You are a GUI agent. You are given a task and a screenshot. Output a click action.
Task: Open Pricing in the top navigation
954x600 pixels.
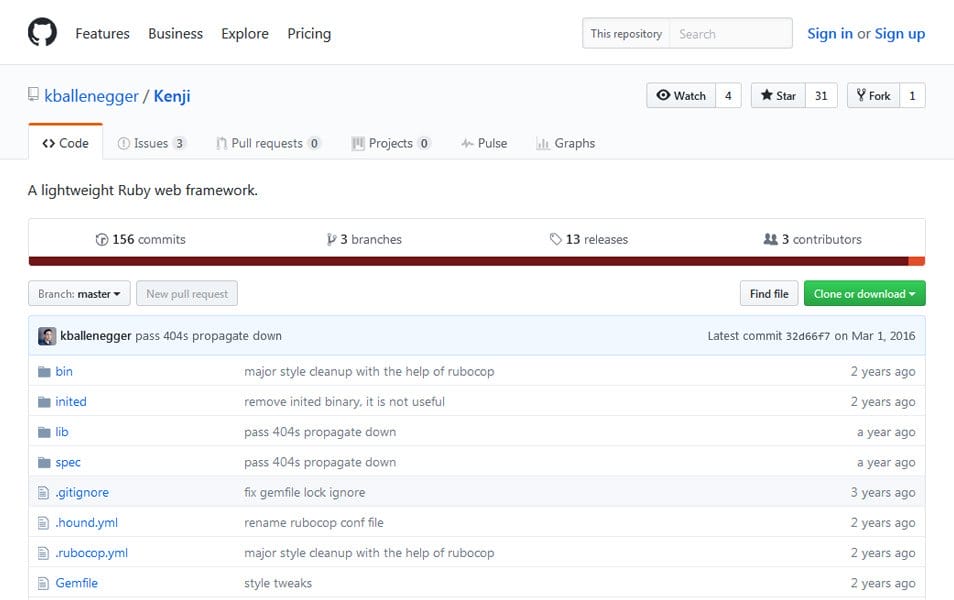click(x=309, y=33)
